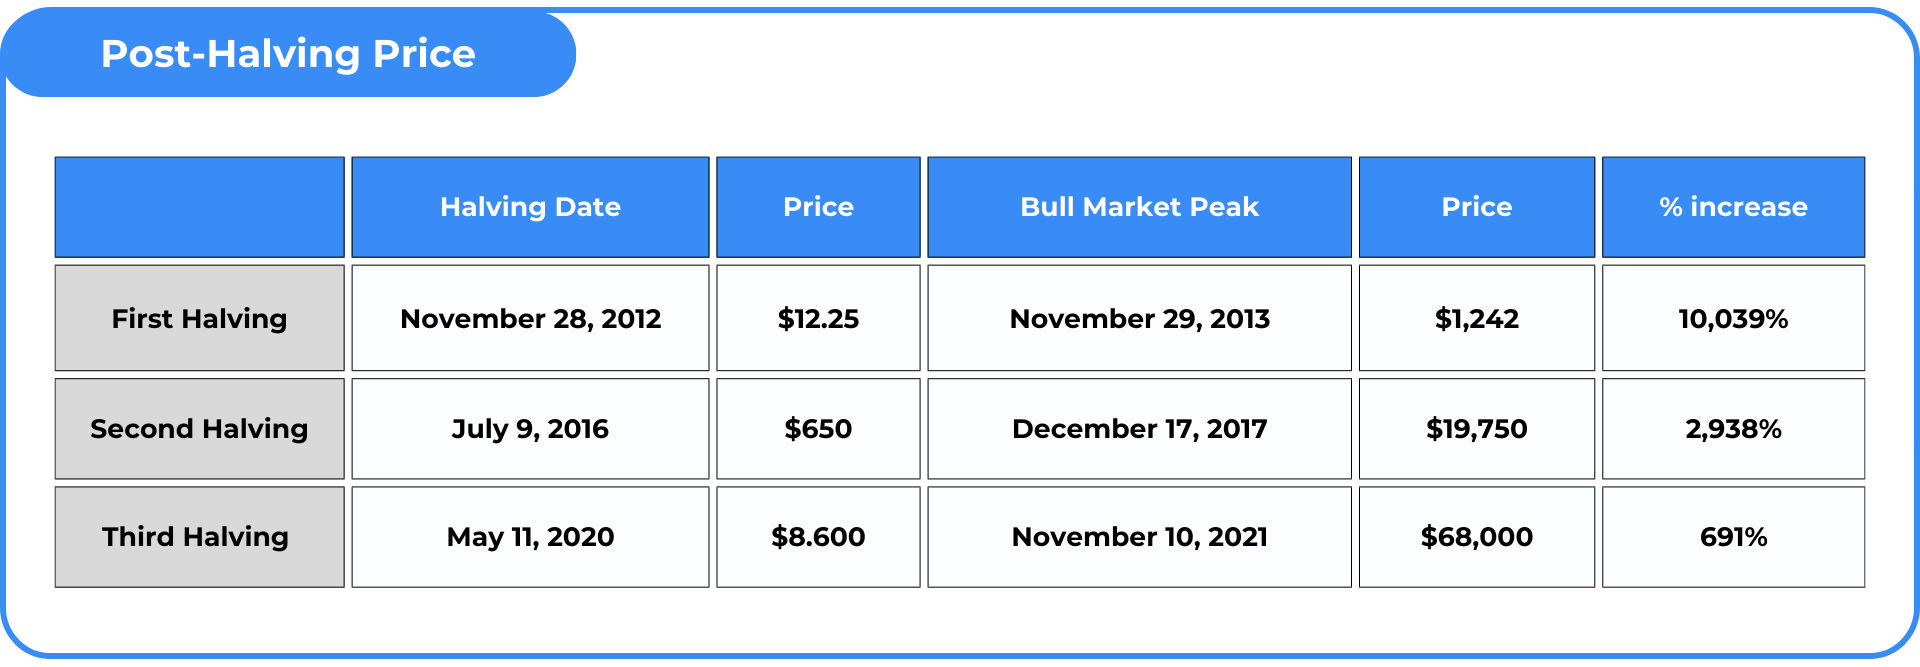This screenshot has height=667, width=1920.
Task: Click the $68,000 peak price cell
Action: [1476, 537]
